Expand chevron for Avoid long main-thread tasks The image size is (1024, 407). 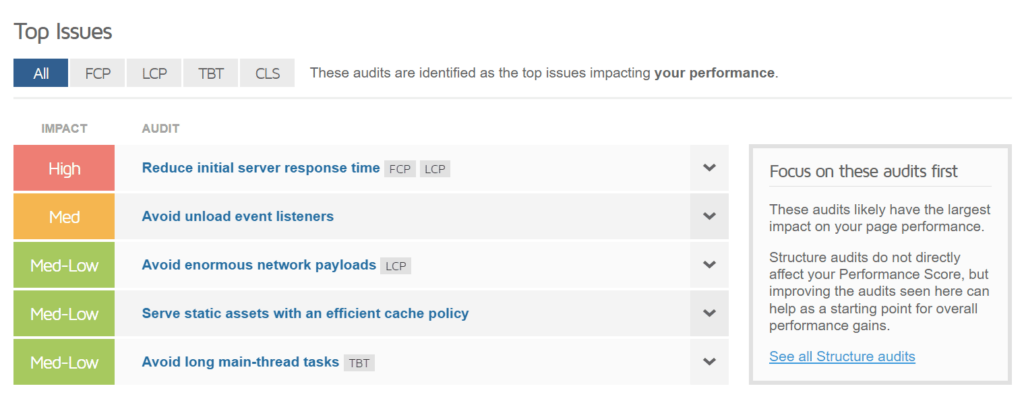(709, 362)
